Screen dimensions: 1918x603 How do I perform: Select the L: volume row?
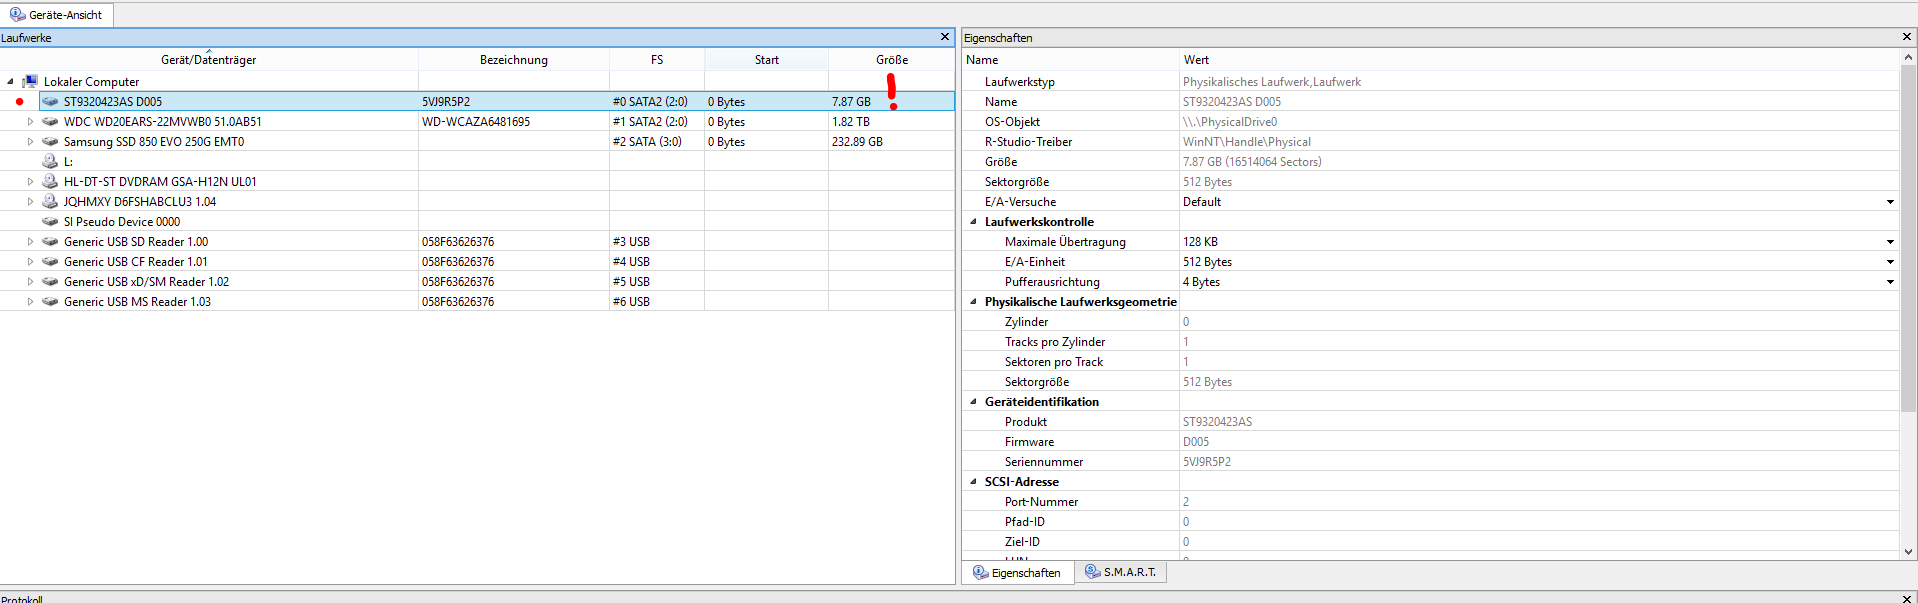coord(477,162)
